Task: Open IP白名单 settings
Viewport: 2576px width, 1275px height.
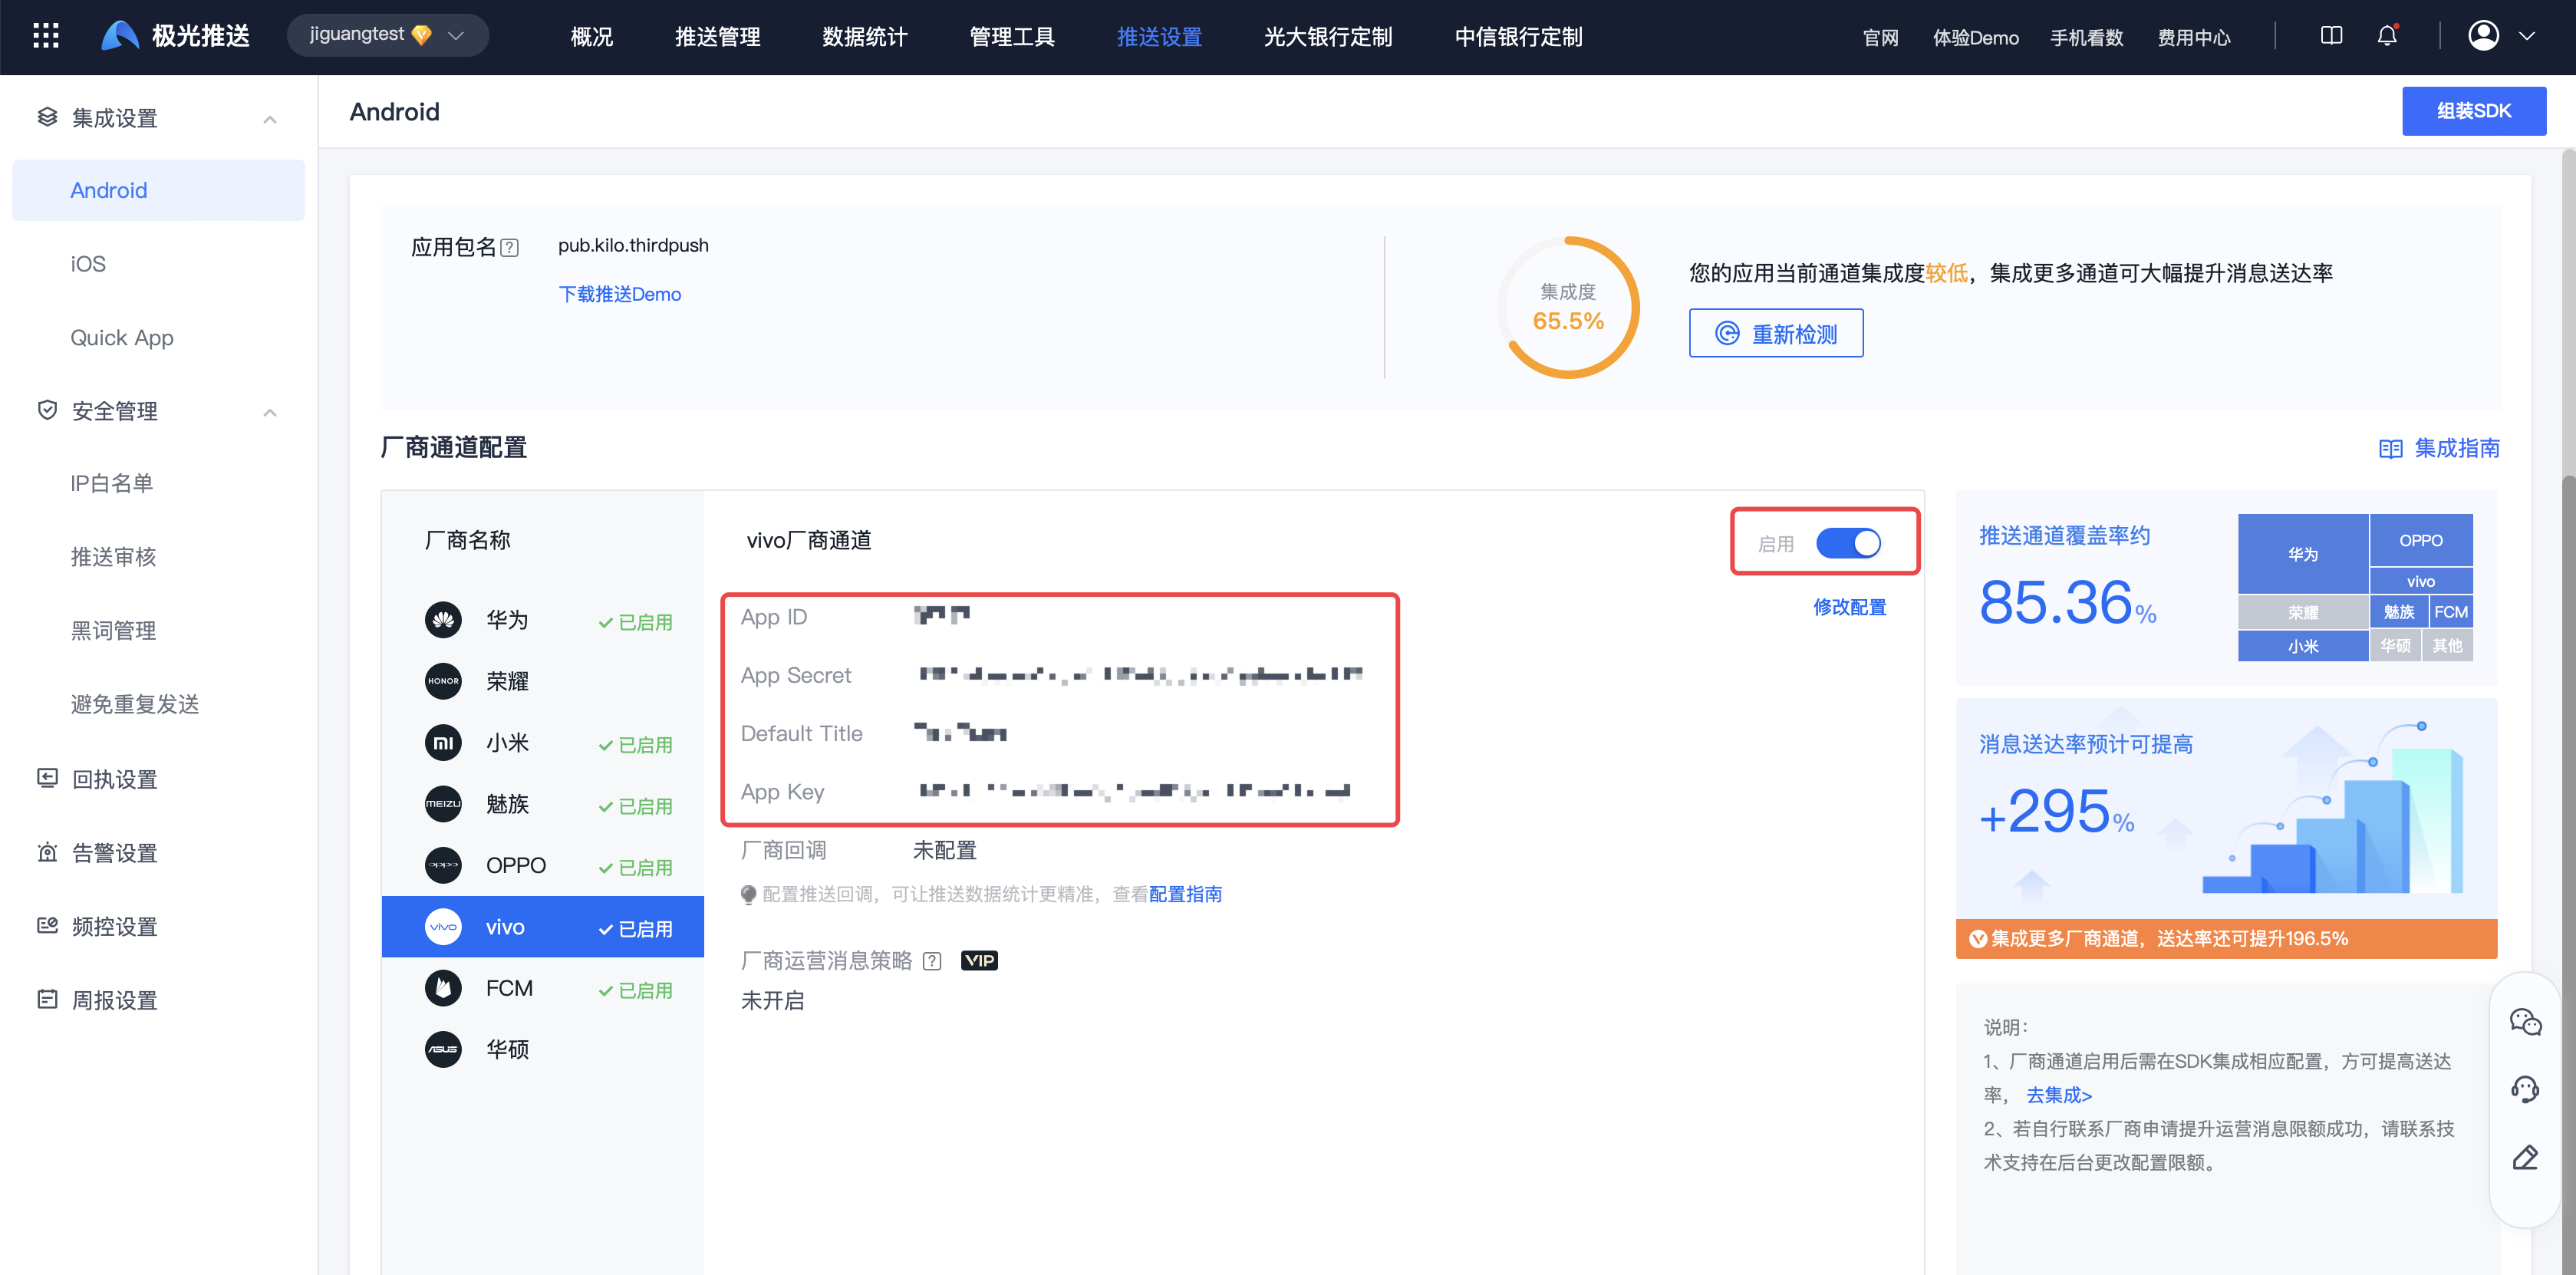Action: coord(112,484)
